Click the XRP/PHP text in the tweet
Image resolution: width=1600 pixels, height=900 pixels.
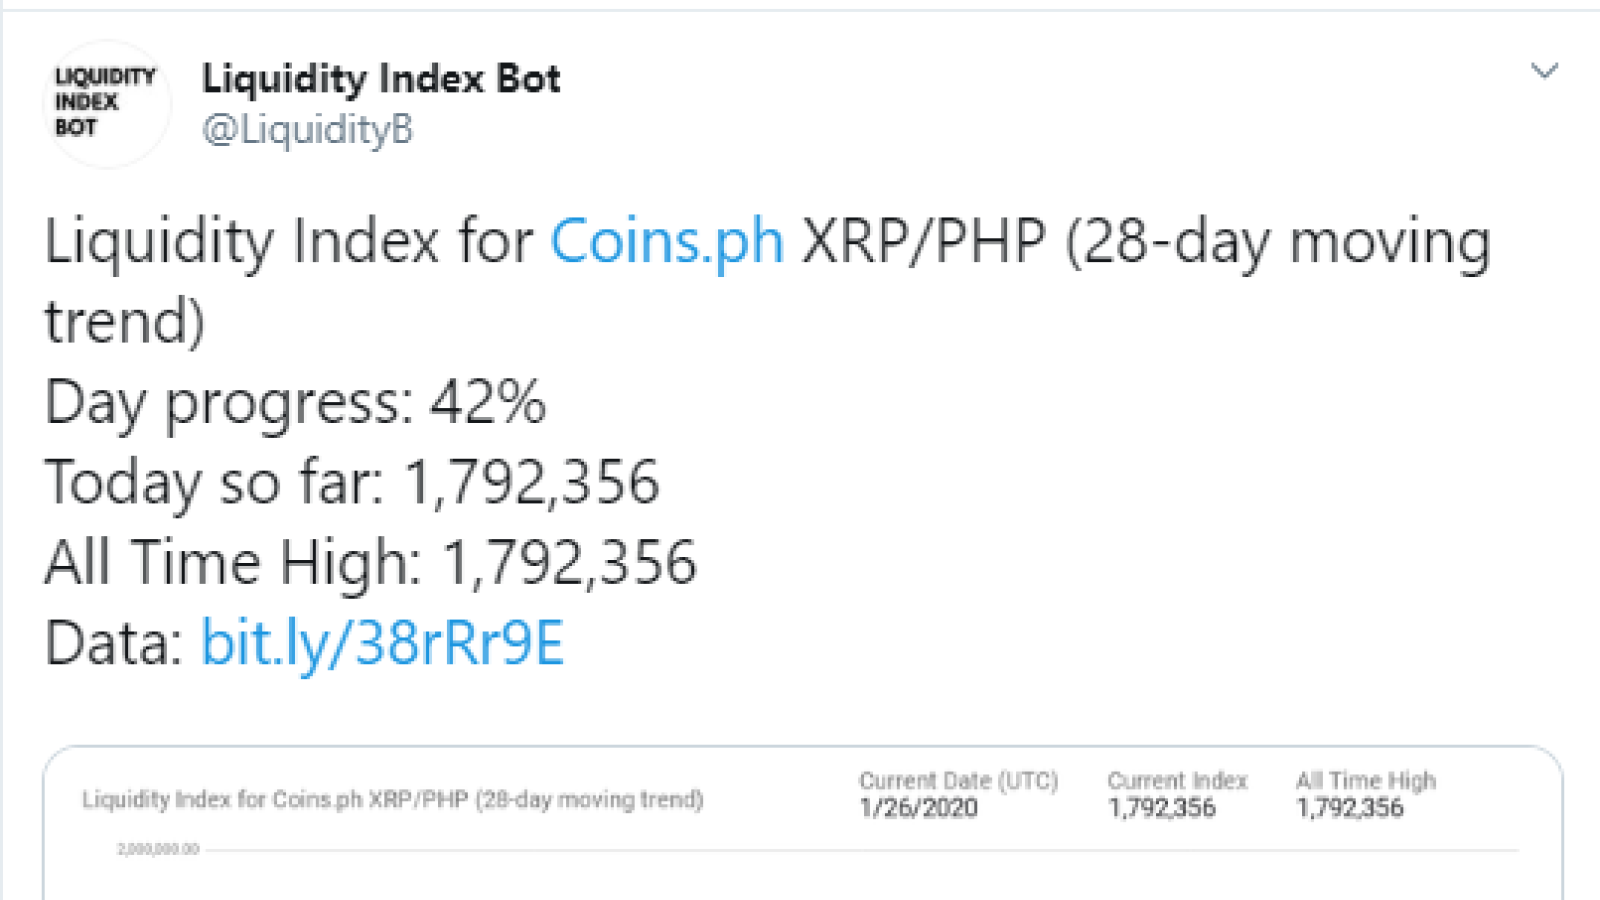tap(924, 242)
